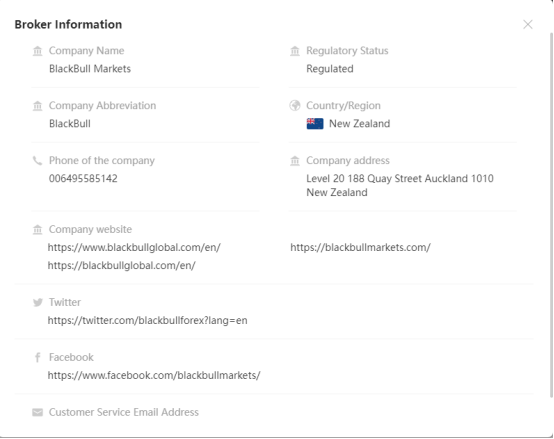Click the bank icon beside Company website
This screenshot has height=439, width=554.
pos(37,230)
